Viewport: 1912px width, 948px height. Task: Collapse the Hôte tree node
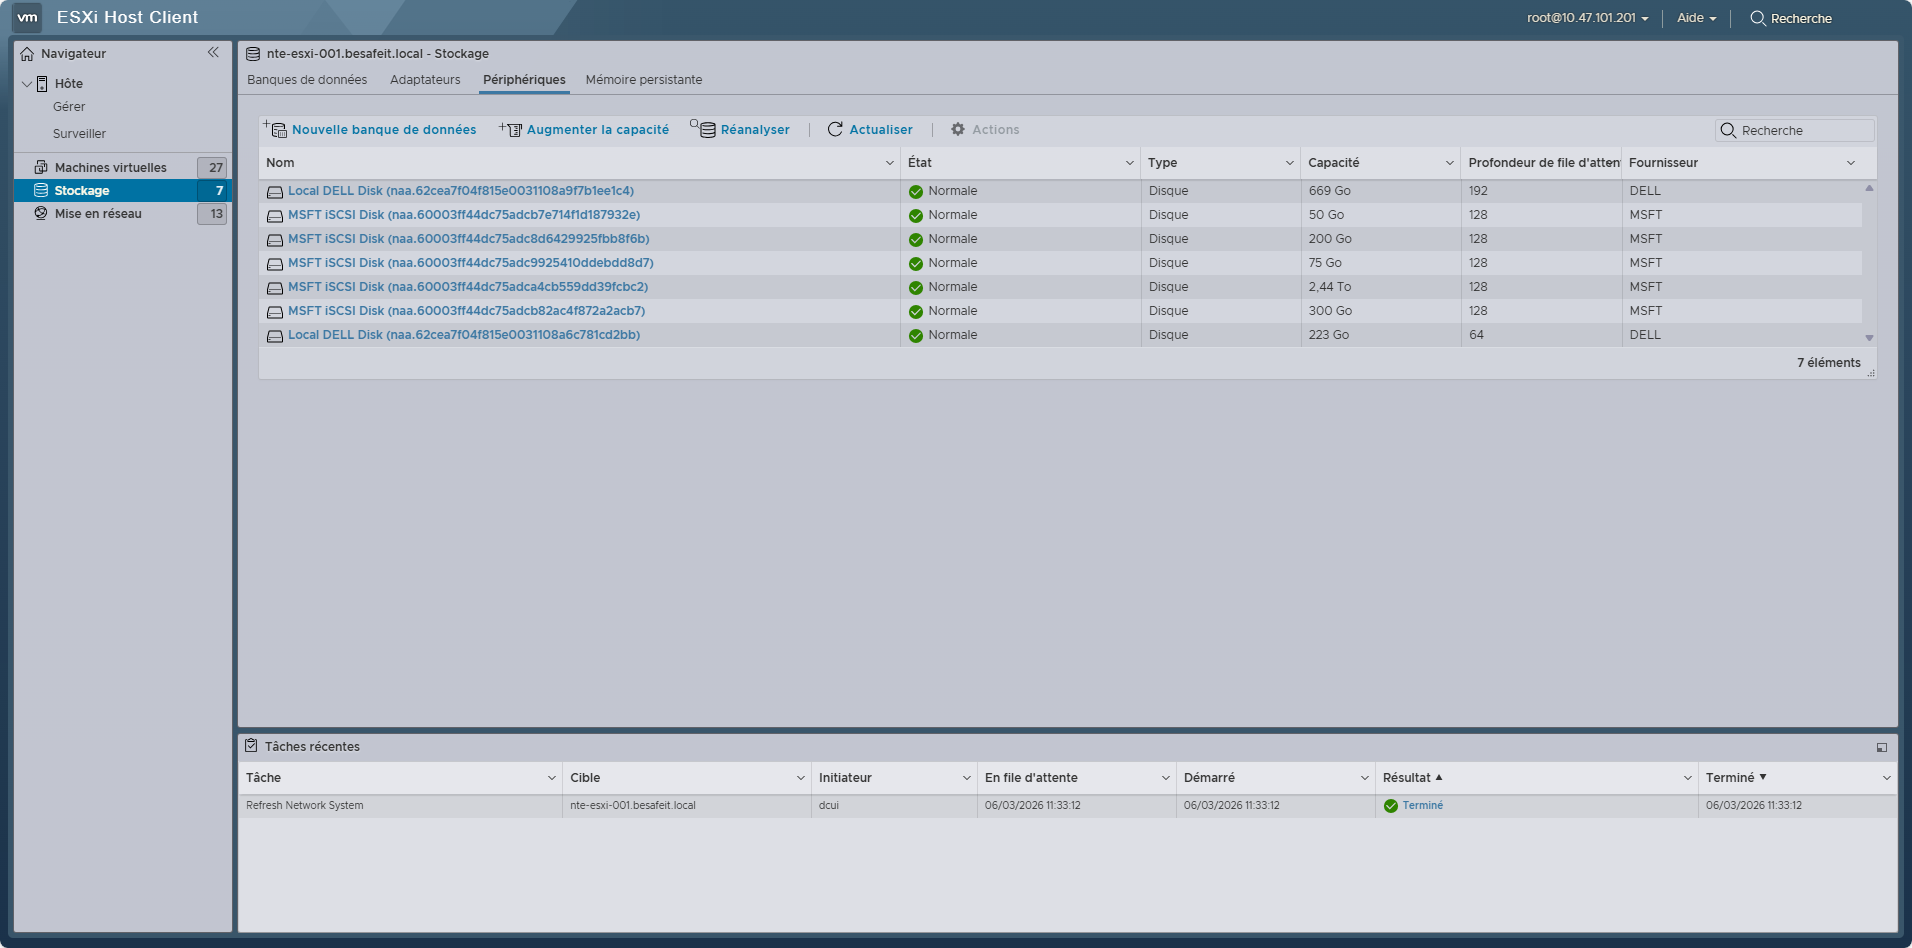27,84
